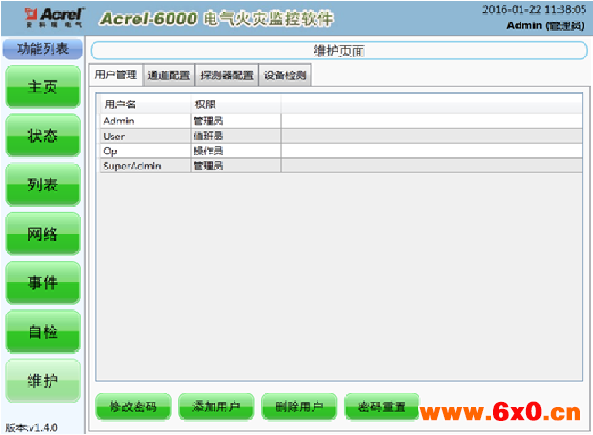Viewport: 593px width, 435px height.
Task: Click the 权限 column header
Action: pyautogui.click(x=236, y=104)
